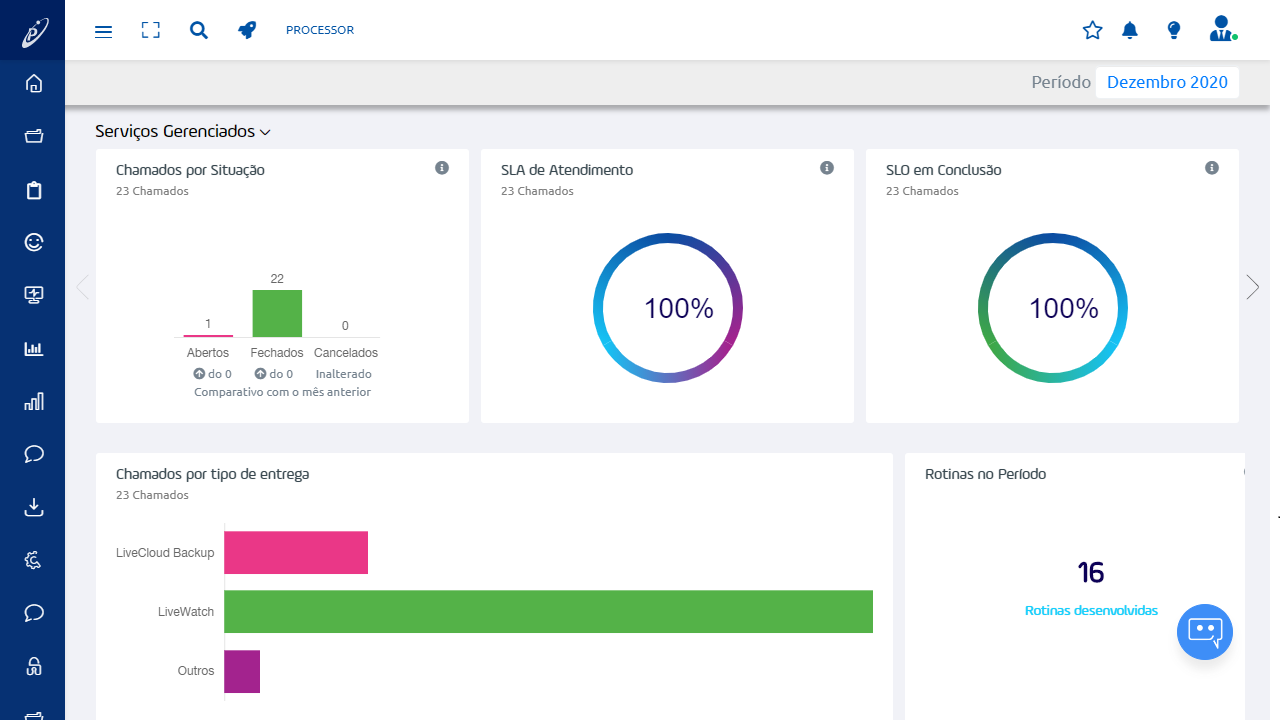Expand the Serviços Gerenciados dropdown
This screenshot has height=720, width=1280.
183,131
